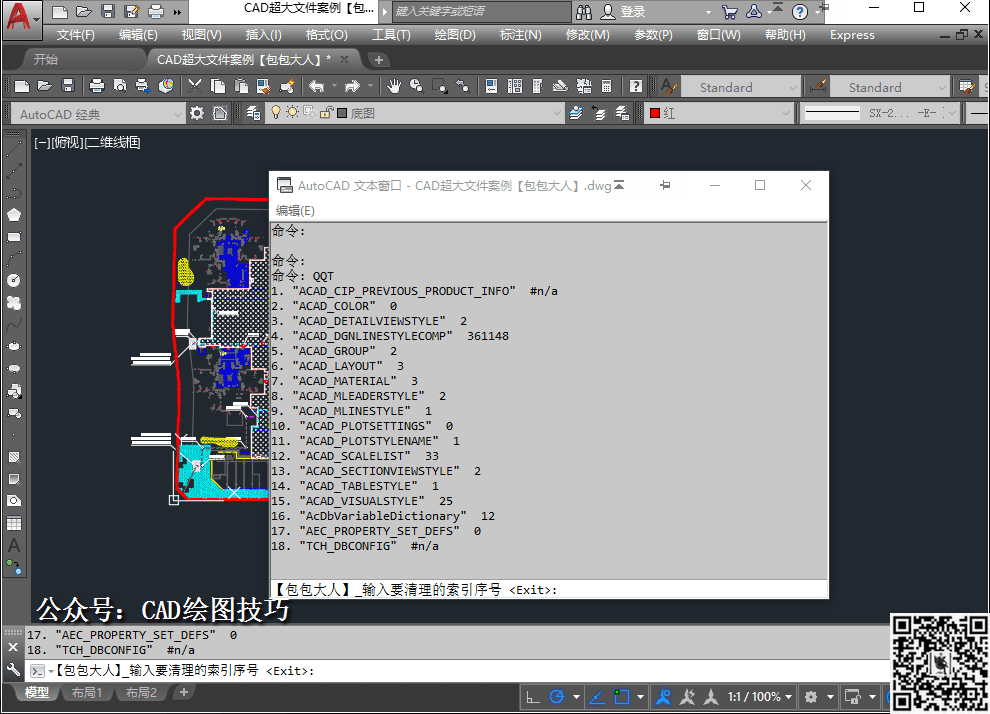
Task: Open Layer Properties Manager icon
Action: [253, 113]
